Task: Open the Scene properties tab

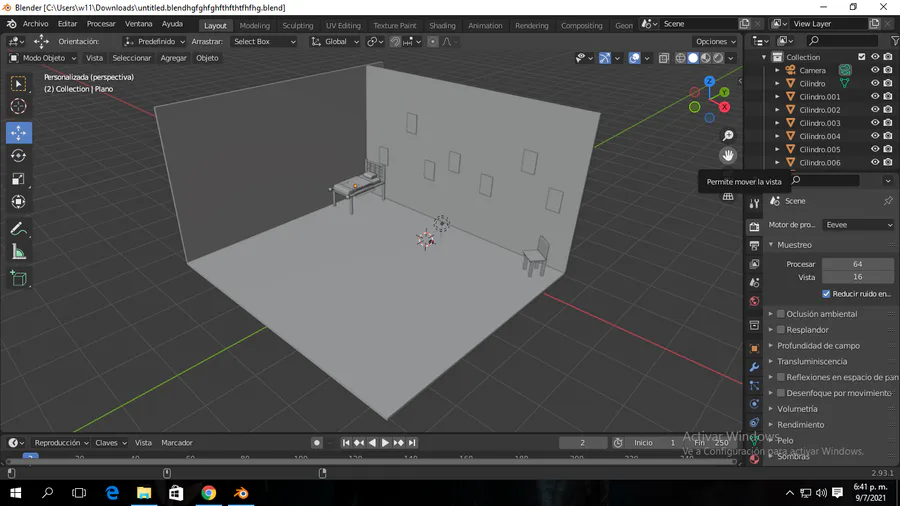Action: (754, 282)
